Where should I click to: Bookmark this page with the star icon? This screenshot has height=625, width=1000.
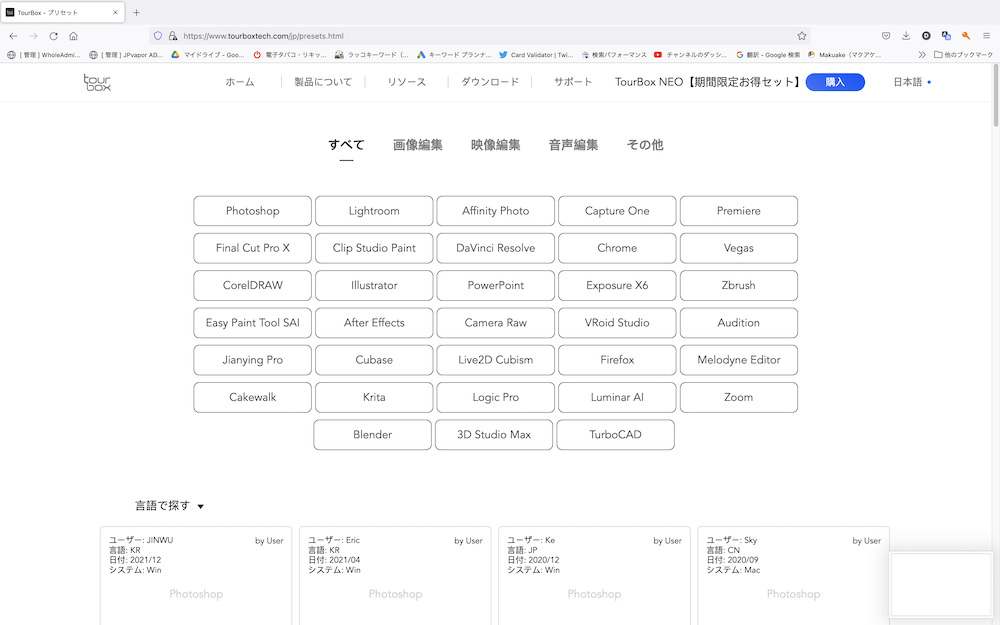802,36
